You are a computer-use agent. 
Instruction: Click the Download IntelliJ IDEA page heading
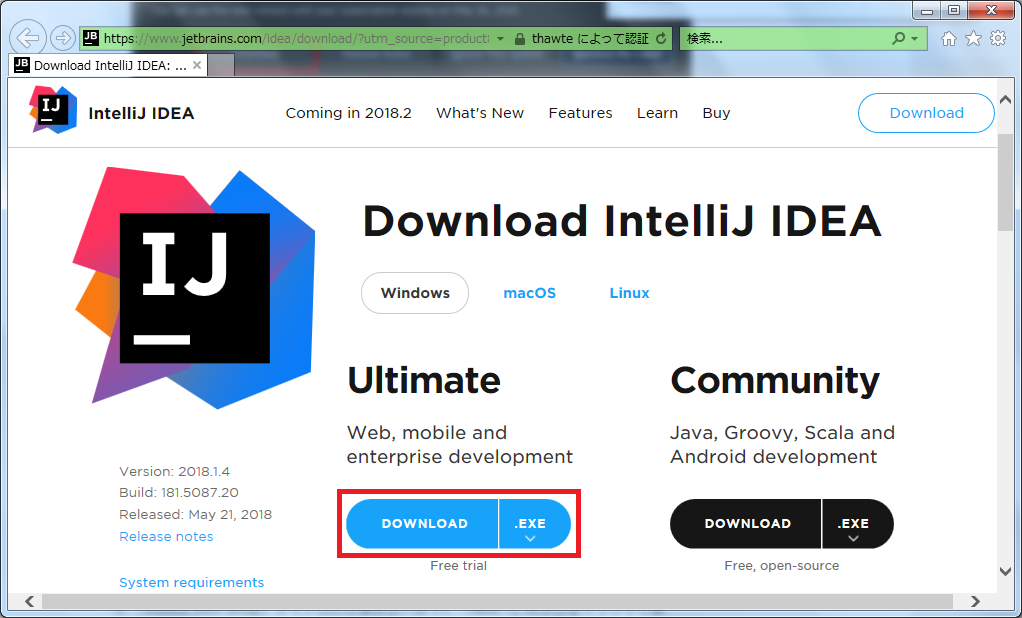pos(622,220)
